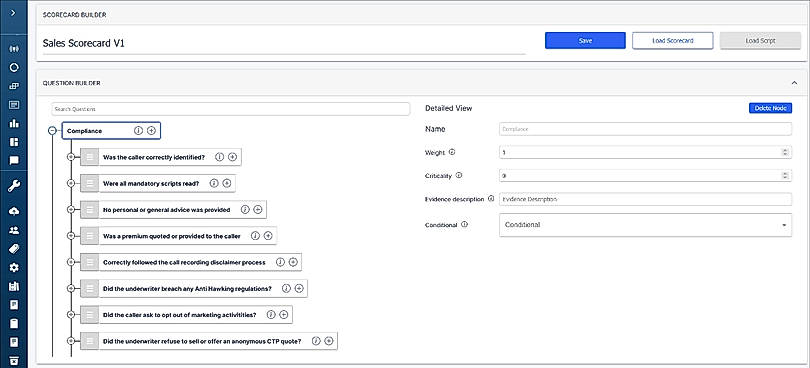
Task: Open the live broadcast signal icon in sidebar
Action: pyautogui.click(x=14, y=49)
